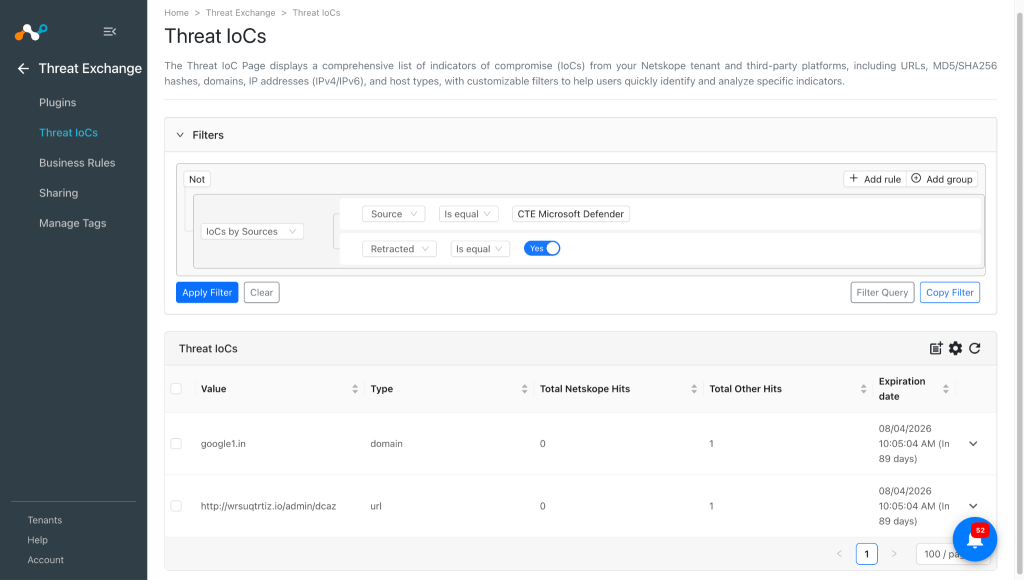Click CTE Microsoft Defender value field
1024x580 pixels.
571,214
